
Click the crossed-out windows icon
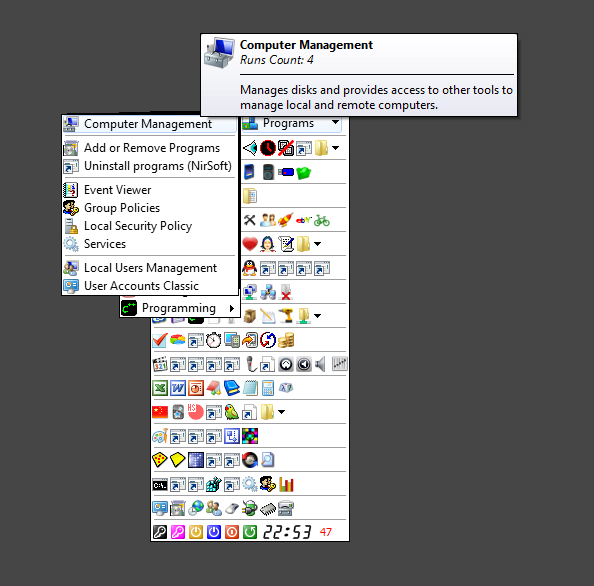tap(286, 148)
